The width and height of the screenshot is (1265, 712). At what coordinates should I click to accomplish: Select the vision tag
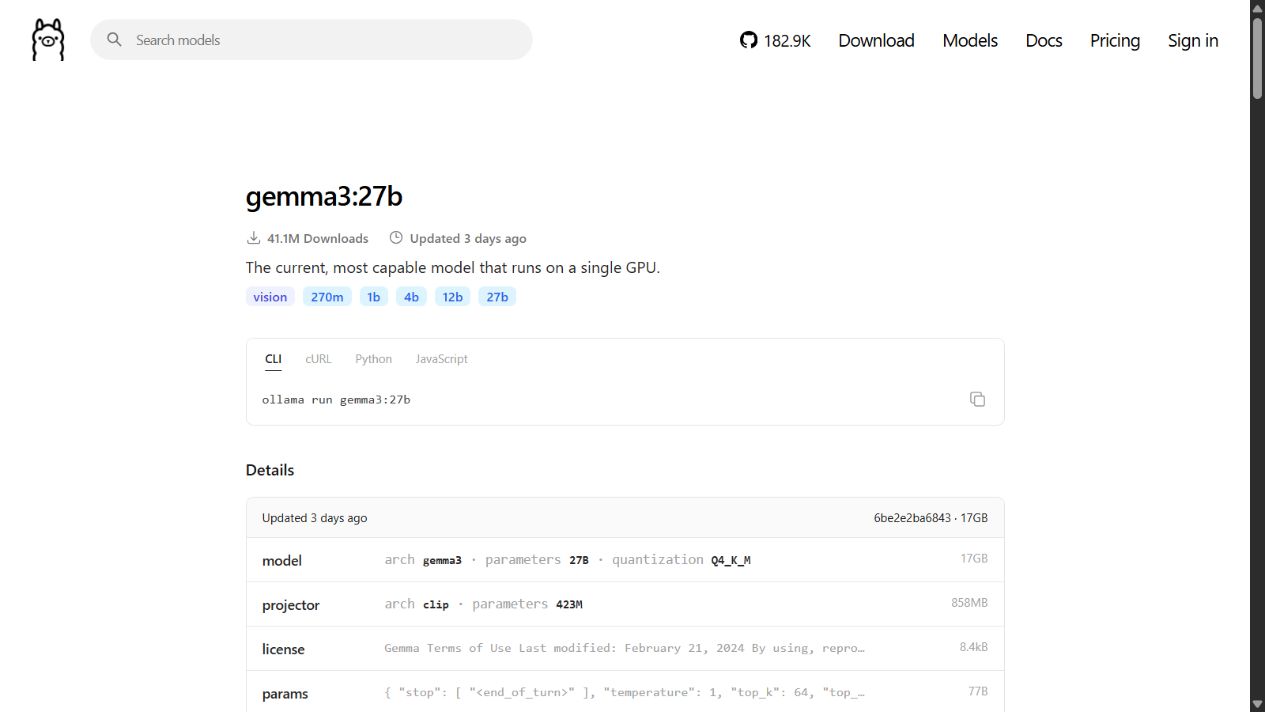[270, 297]
